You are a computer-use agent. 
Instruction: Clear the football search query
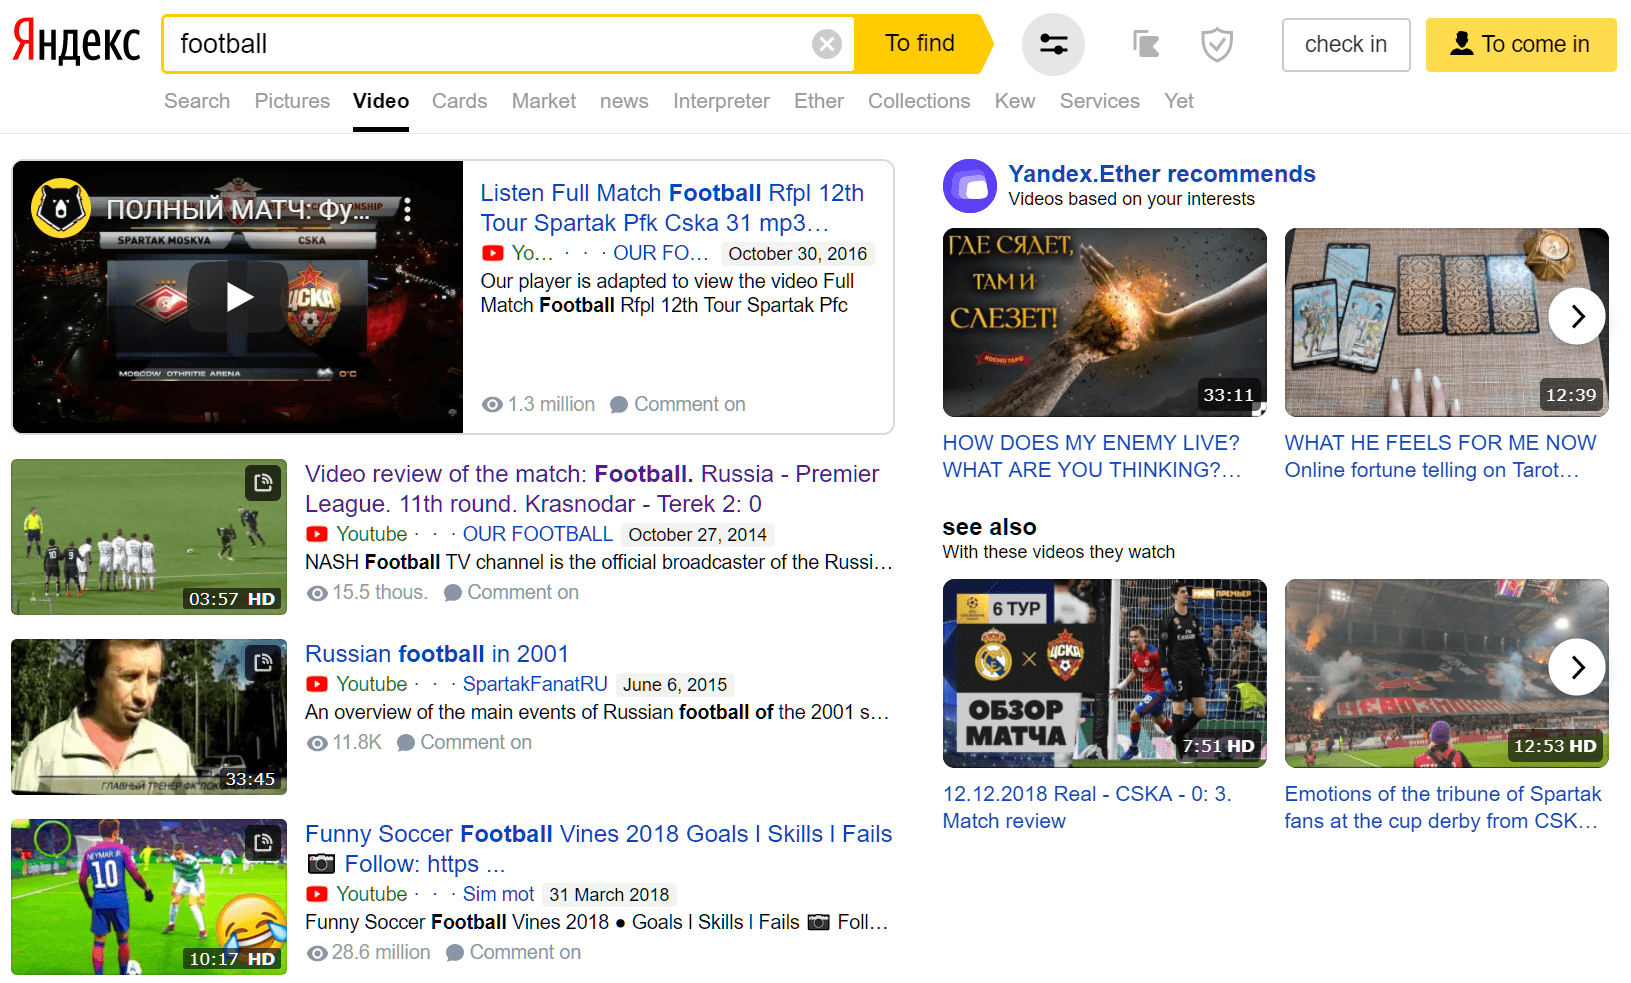(826, 44)
